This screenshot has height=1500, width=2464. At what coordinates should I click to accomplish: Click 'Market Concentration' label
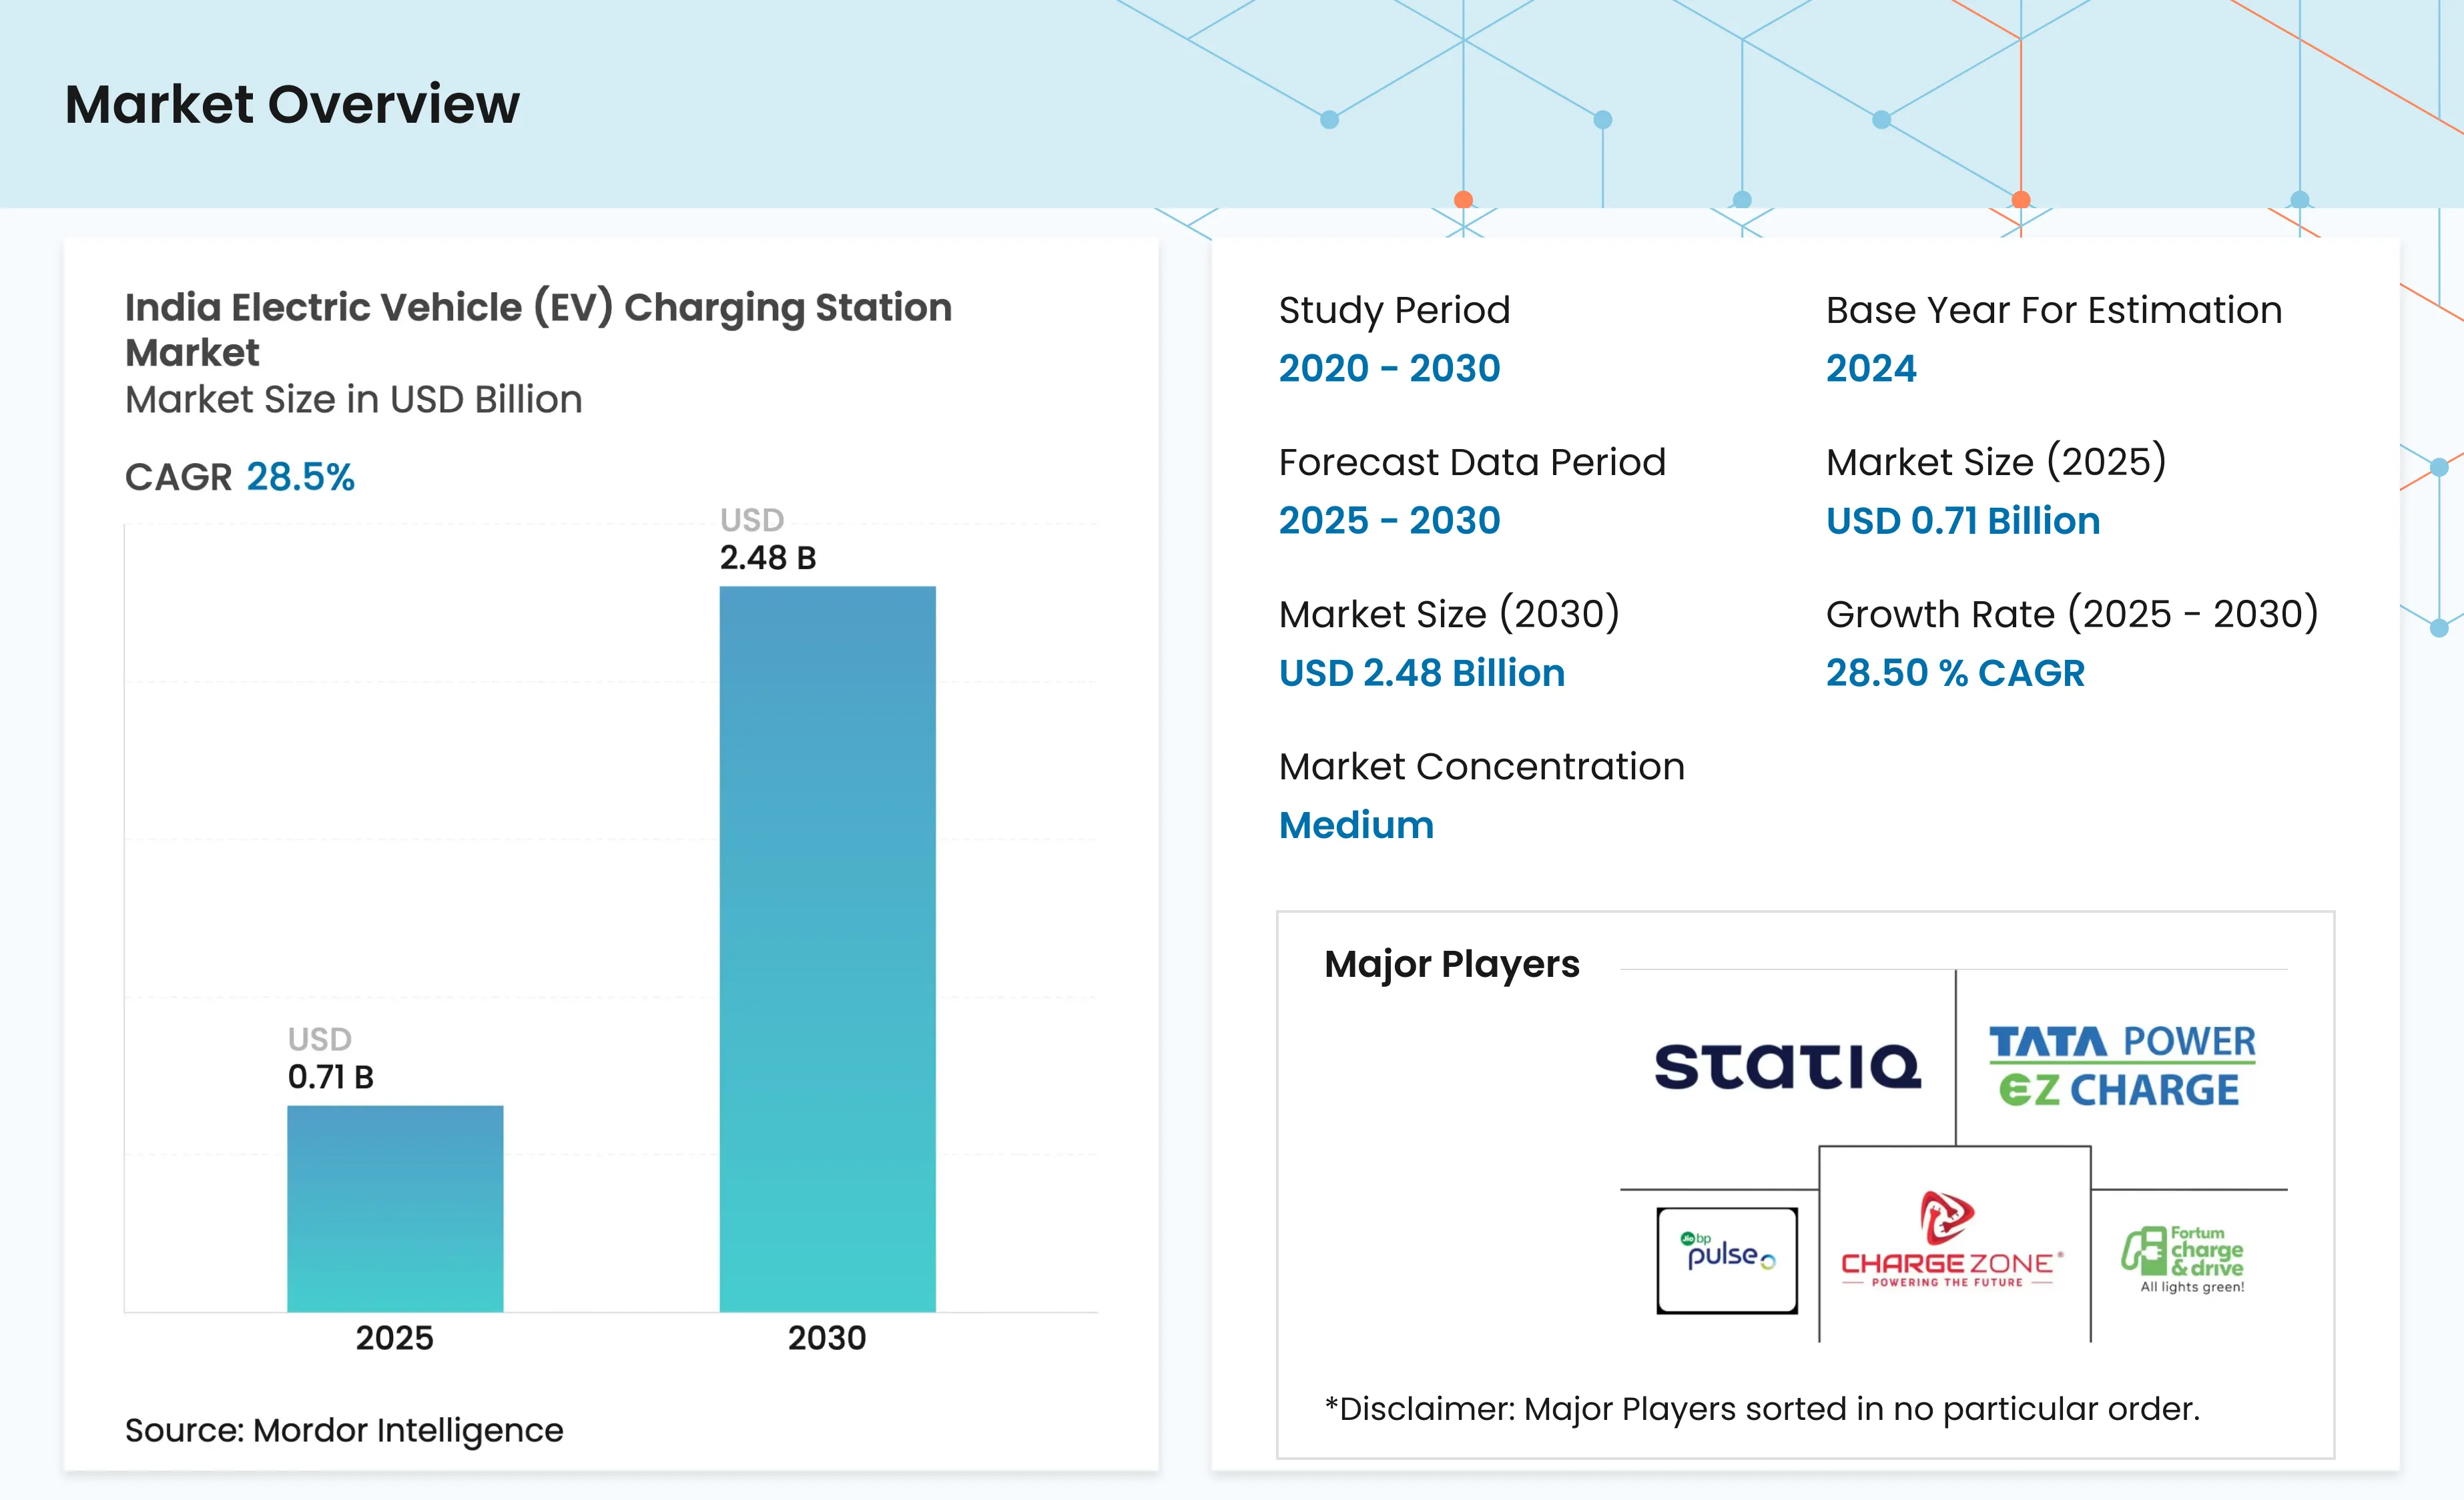[x=1482, y=767]
